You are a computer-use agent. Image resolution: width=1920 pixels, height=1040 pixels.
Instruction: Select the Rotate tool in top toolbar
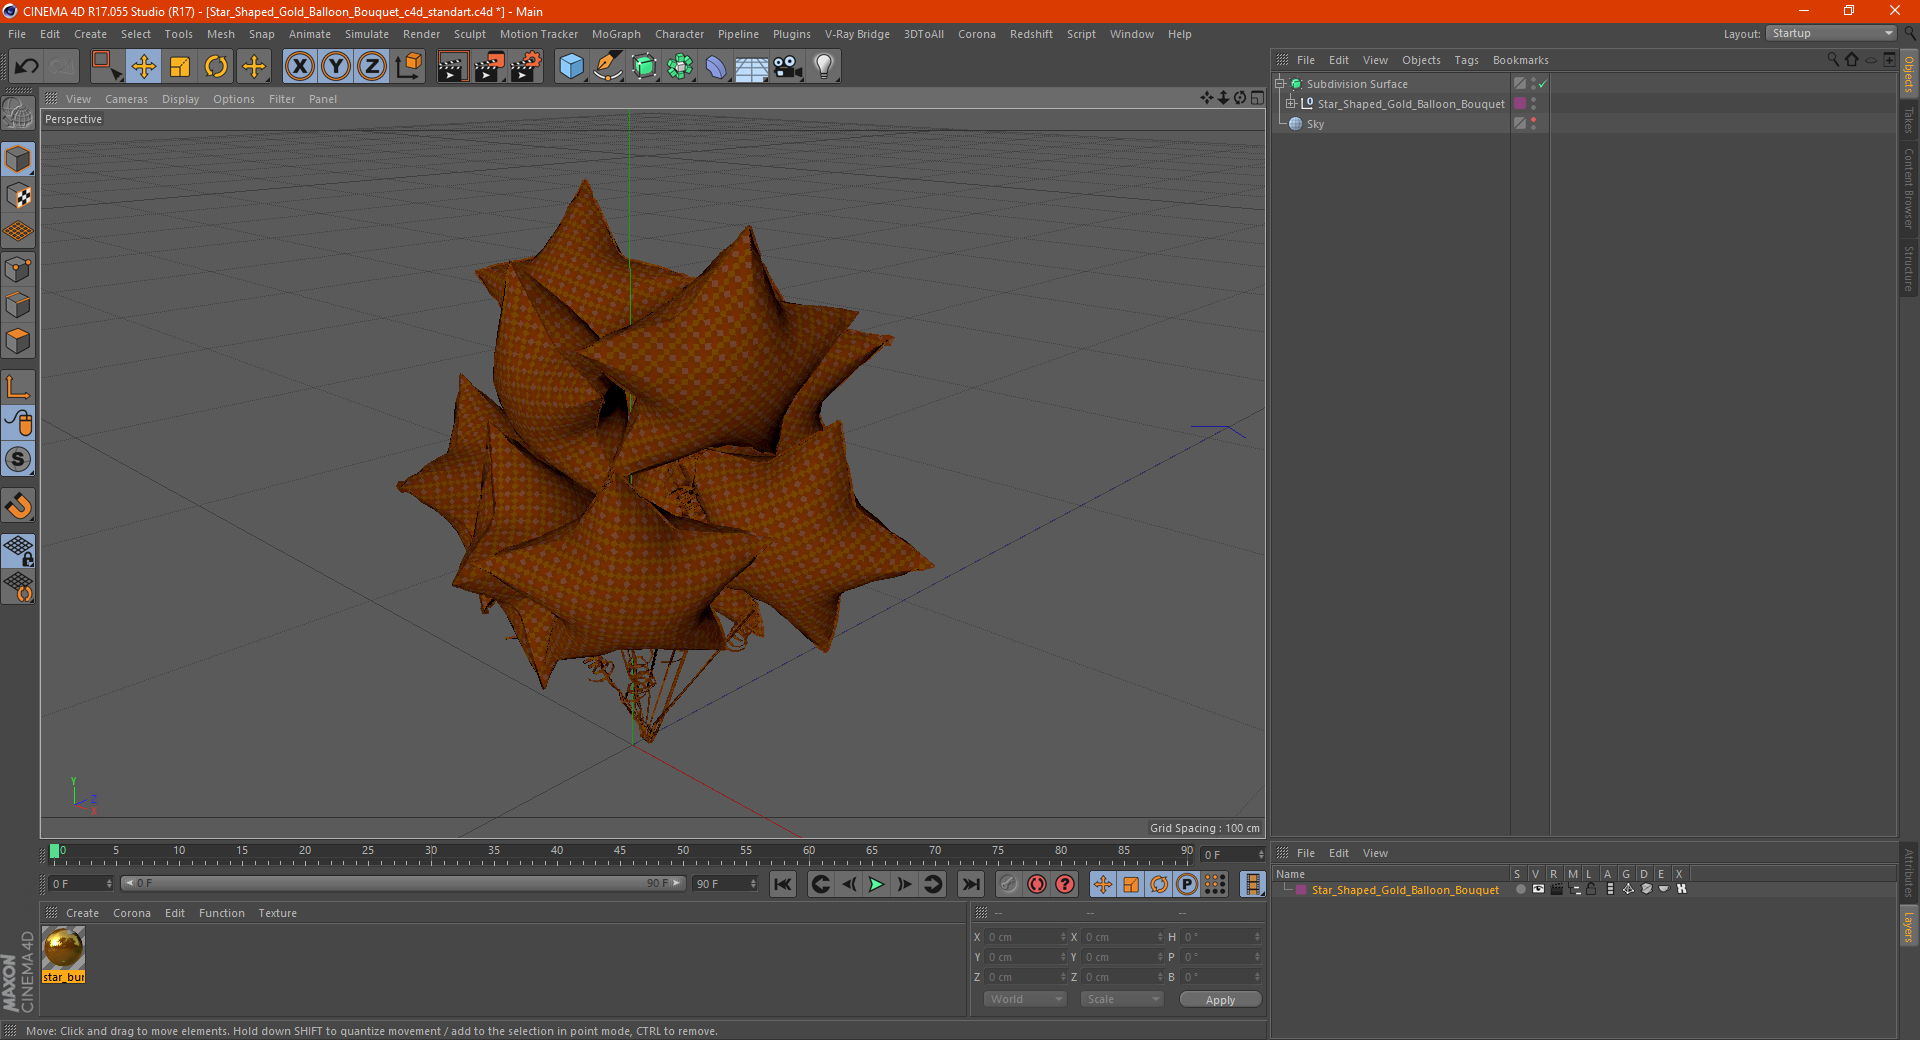point(216,67)
